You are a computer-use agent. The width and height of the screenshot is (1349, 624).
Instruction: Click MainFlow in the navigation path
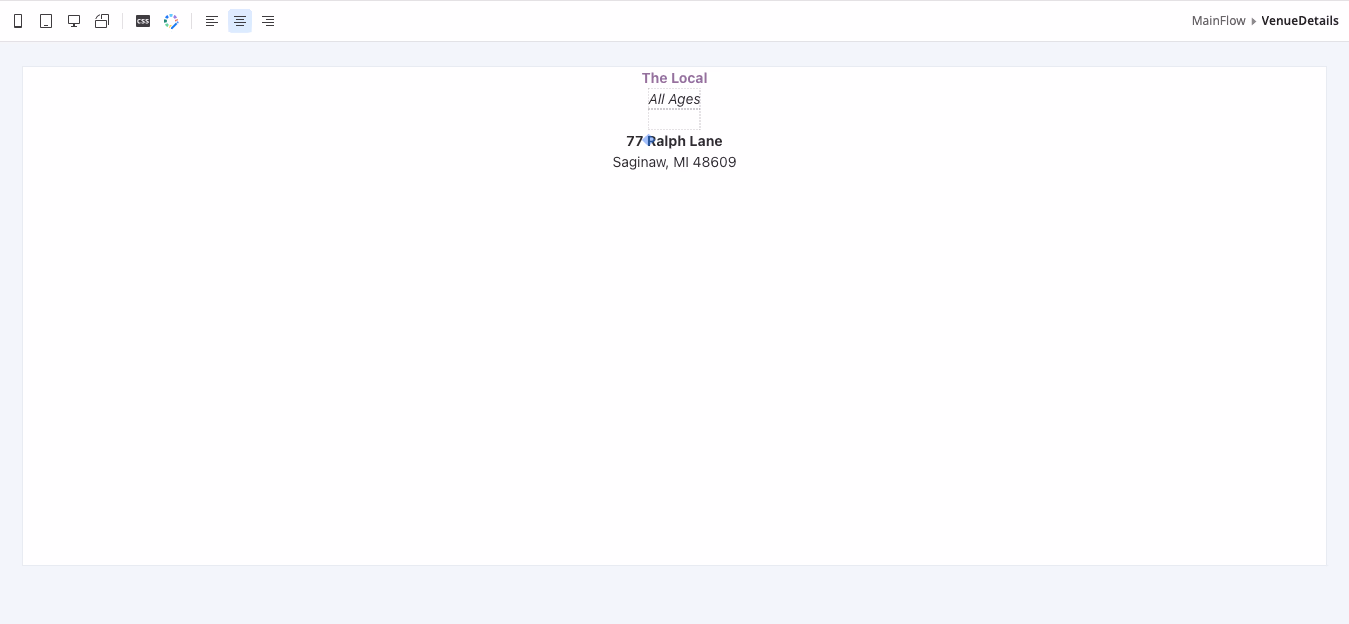(1218, 20)
